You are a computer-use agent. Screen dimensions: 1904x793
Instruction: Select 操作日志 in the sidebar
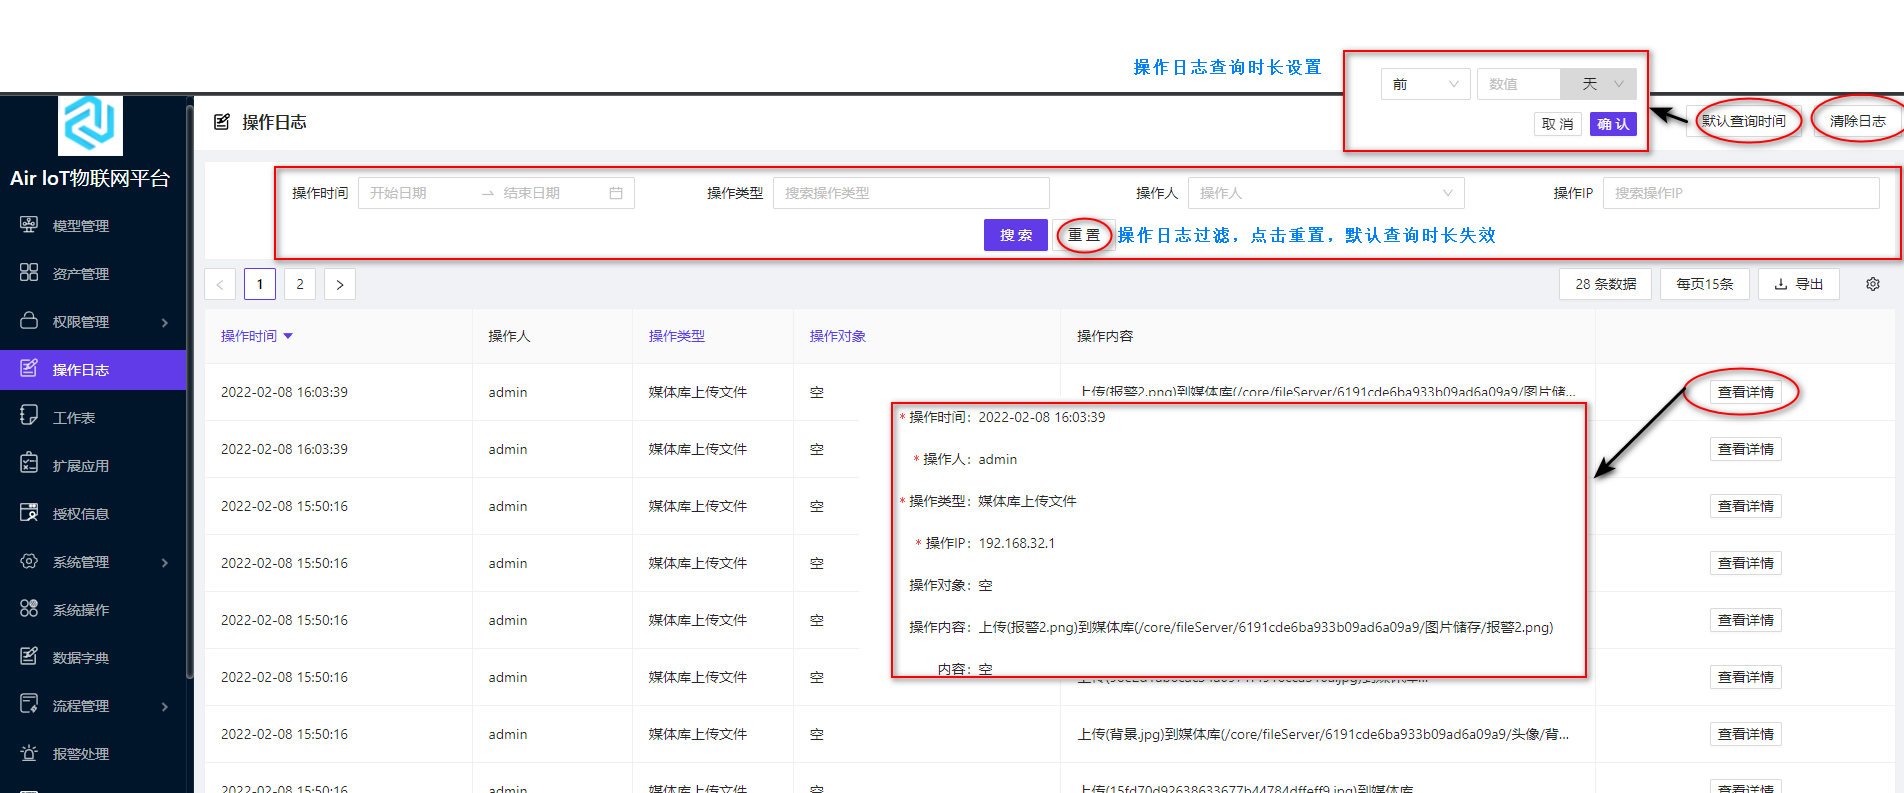93,370
